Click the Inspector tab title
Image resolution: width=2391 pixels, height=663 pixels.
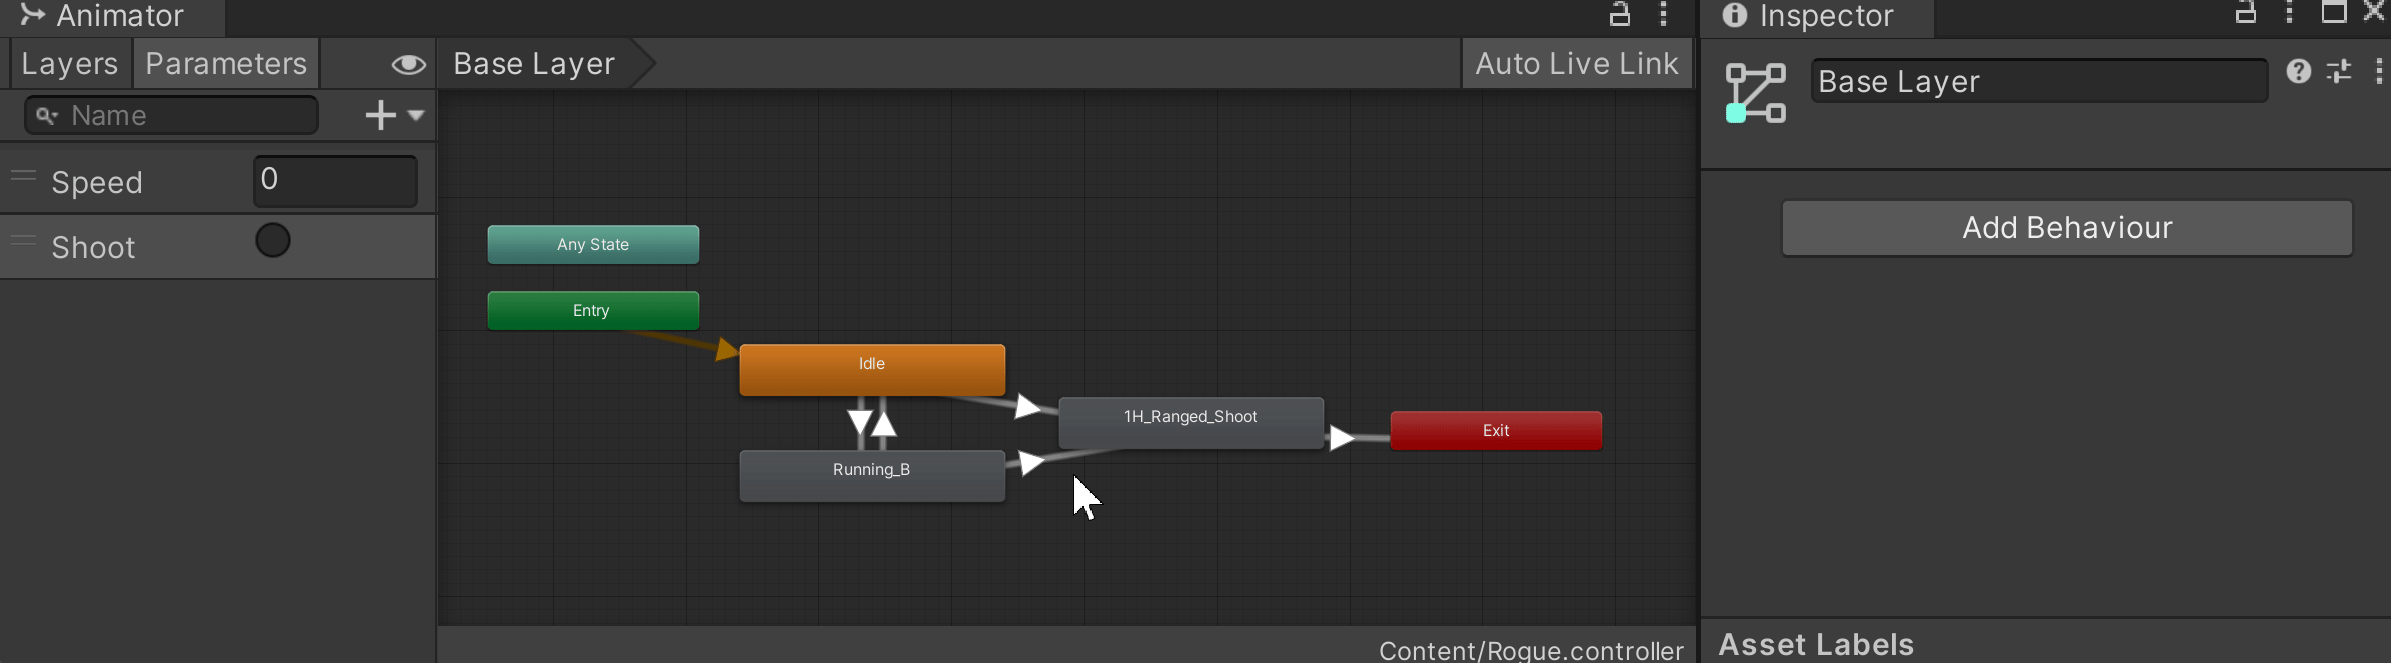1826,15
